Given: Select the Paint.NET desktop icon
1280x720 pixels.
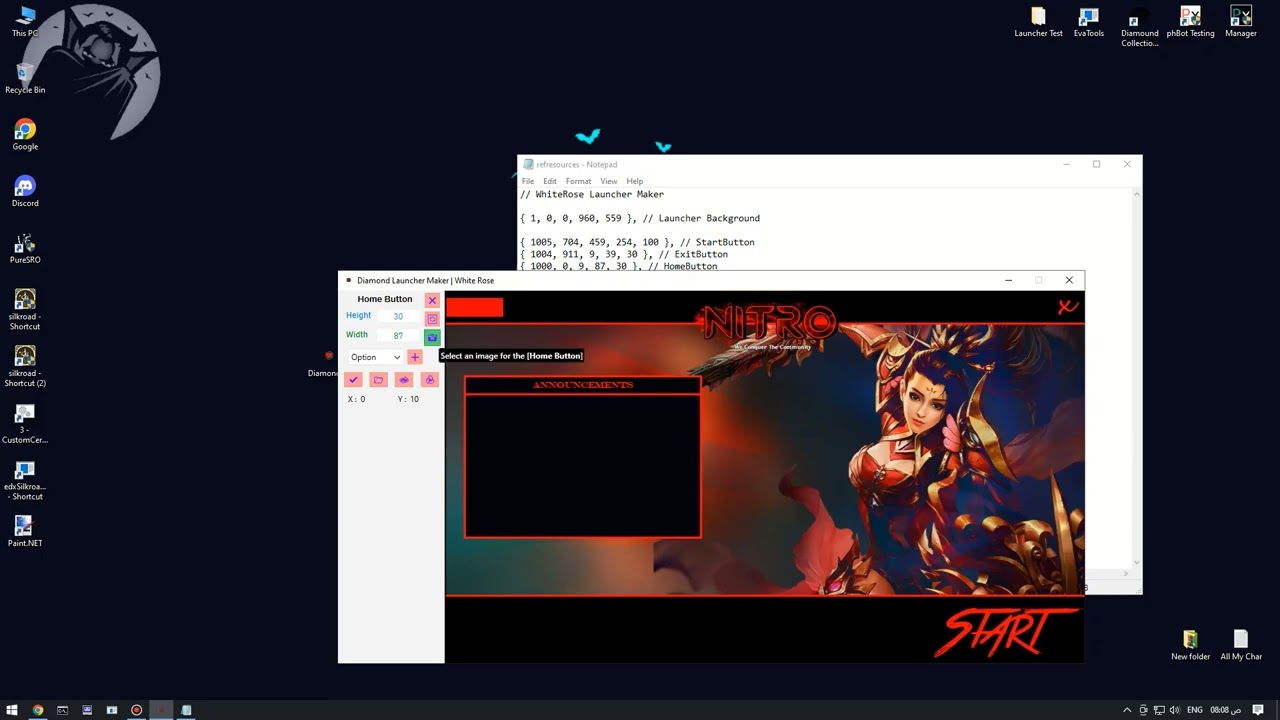Looking at the screenshot, I should click(25, 530).
